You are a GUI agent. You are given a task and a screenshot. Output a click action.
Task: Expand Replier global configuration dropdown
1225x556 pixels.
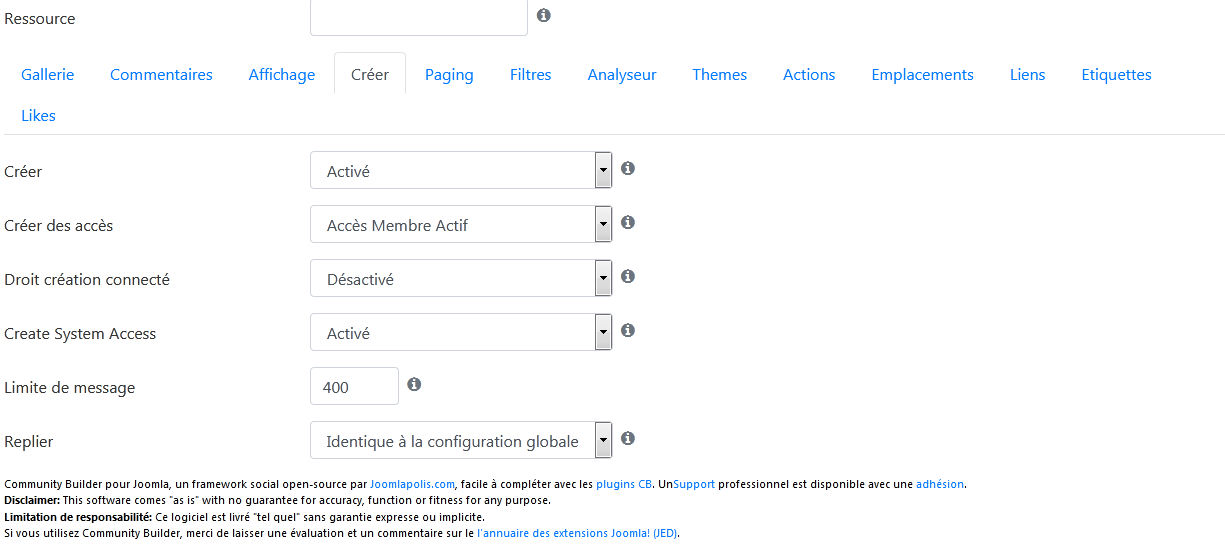461,440
